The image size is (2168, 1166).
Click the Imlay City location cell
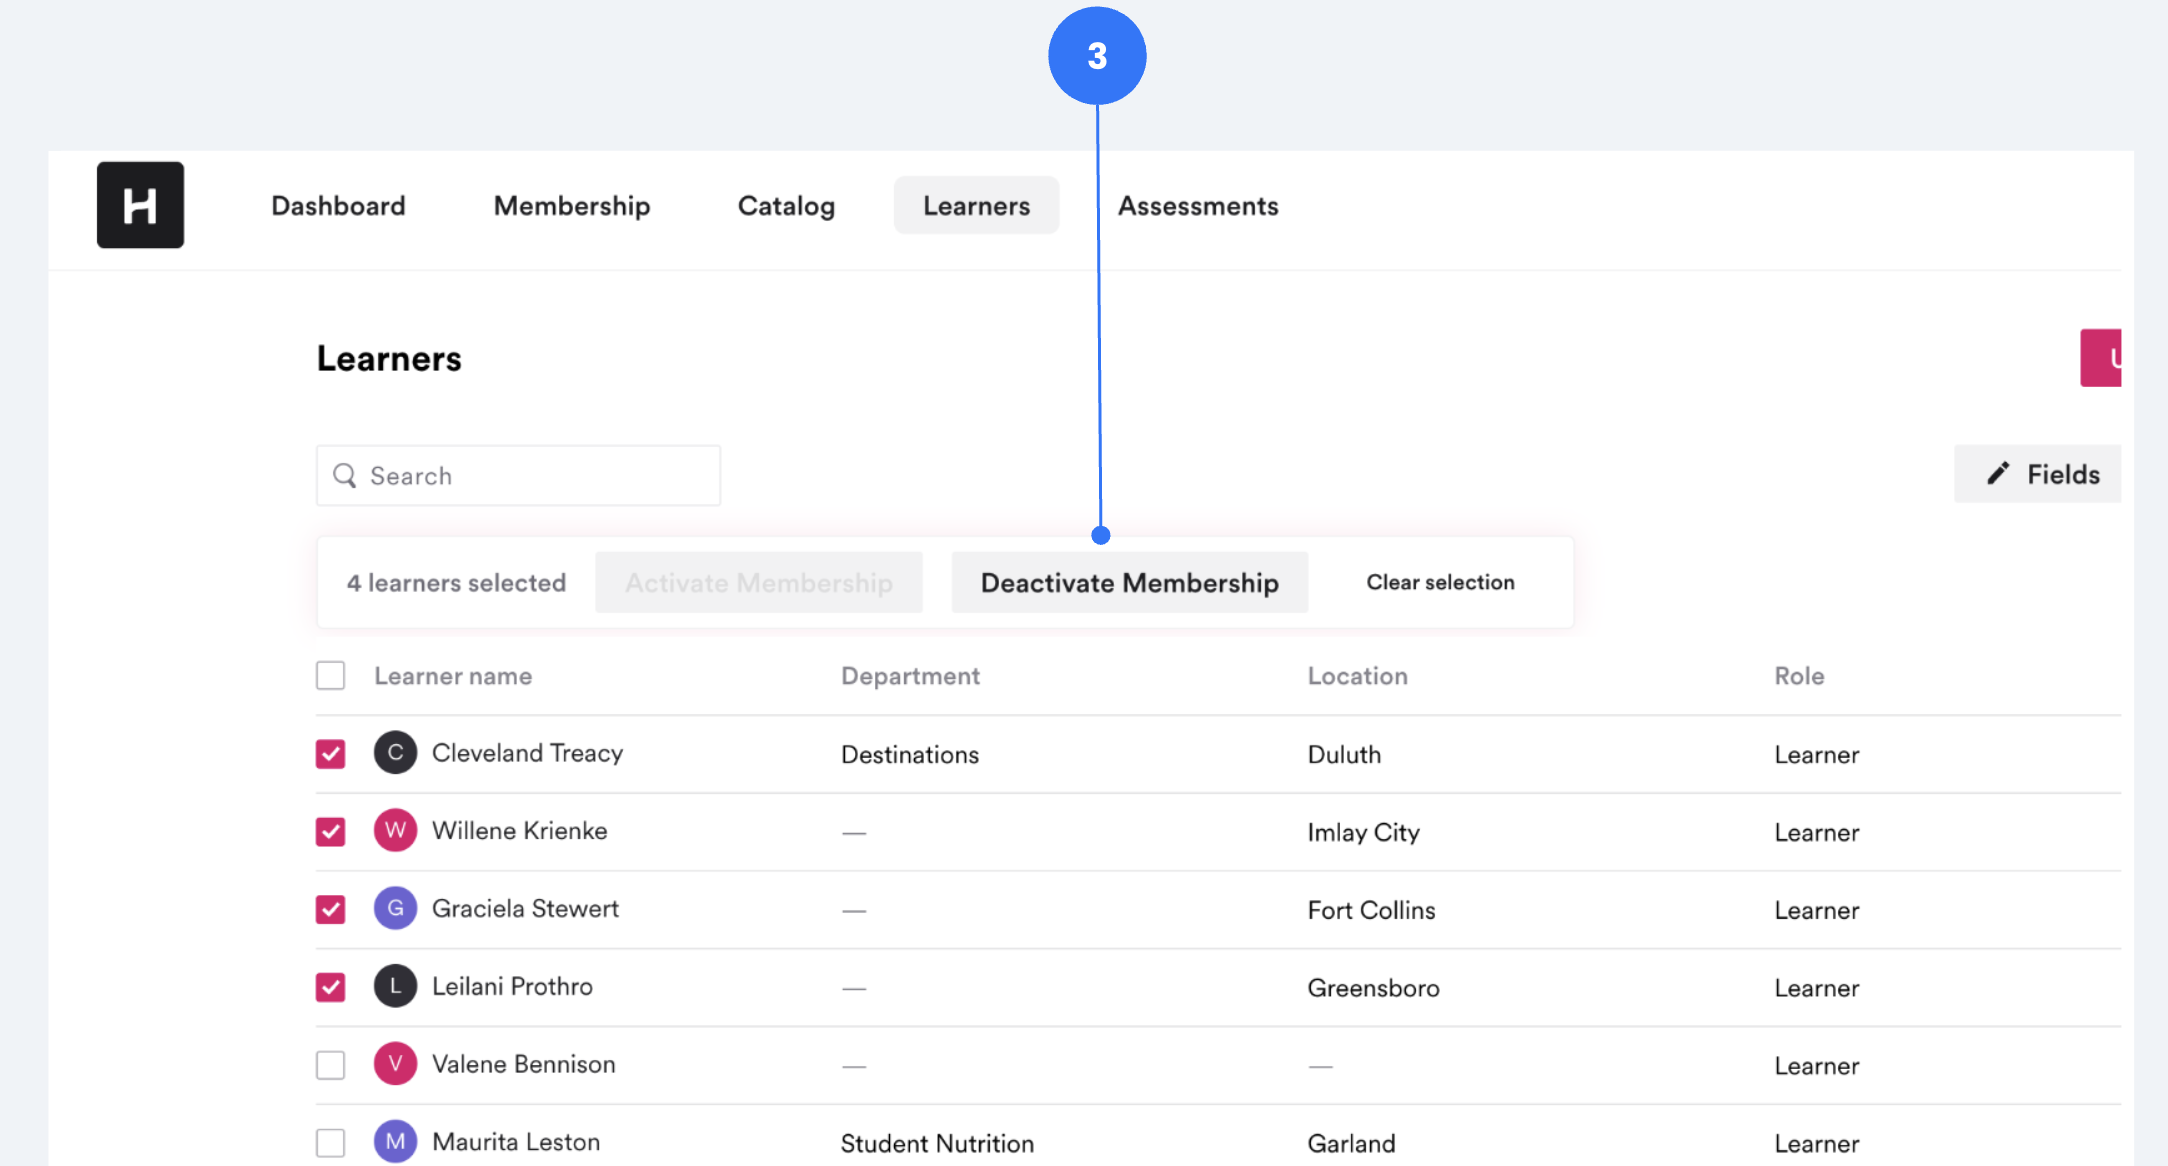click(x=1364, y=833)
